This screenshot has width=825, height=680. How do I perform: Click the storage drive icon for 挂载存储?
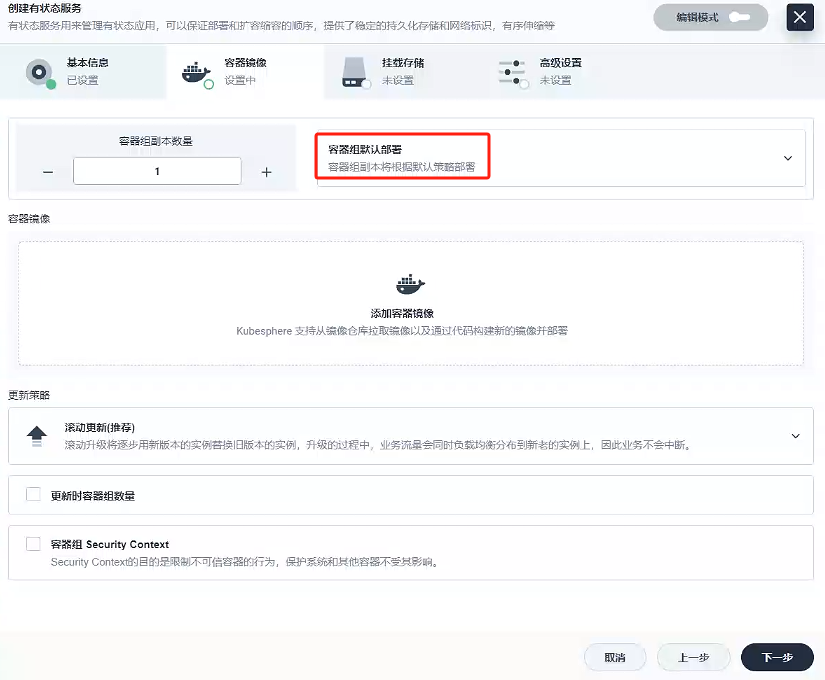pyautogui.click(x=355, y=73)
